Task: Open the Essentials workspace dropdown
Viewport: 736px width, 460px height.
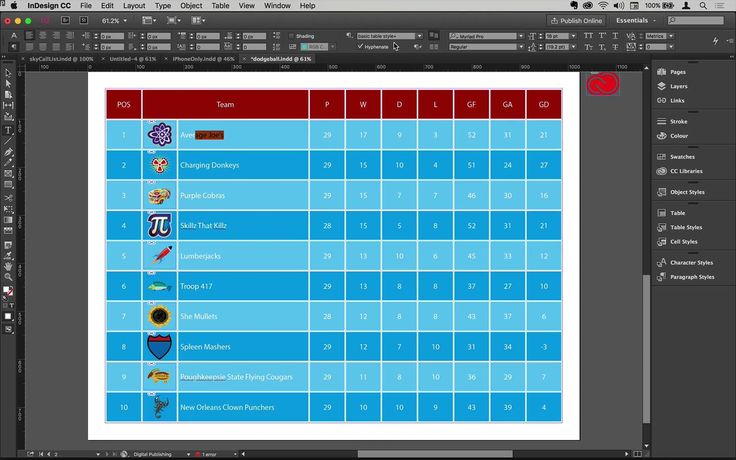Action: coord(636,21)
